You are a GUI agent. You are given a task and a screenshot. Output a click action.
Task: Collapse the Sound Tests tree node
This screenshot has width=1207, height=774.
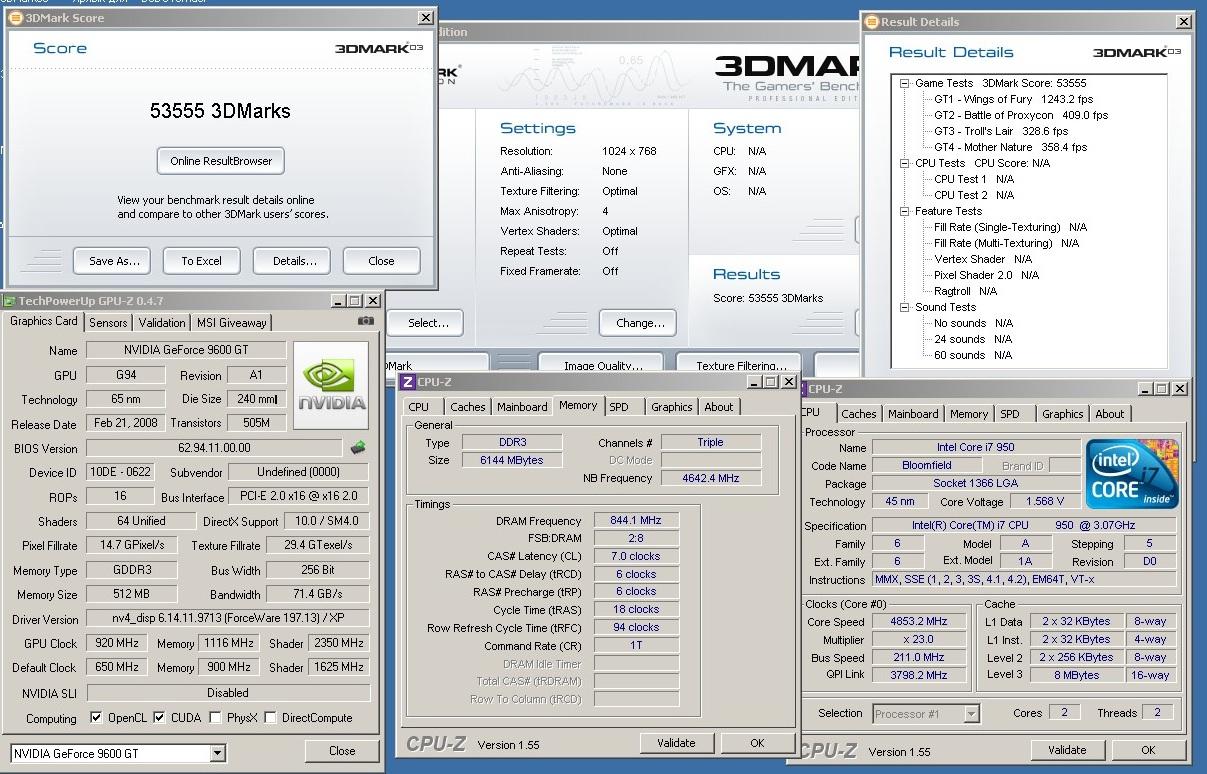pos(904,307)
